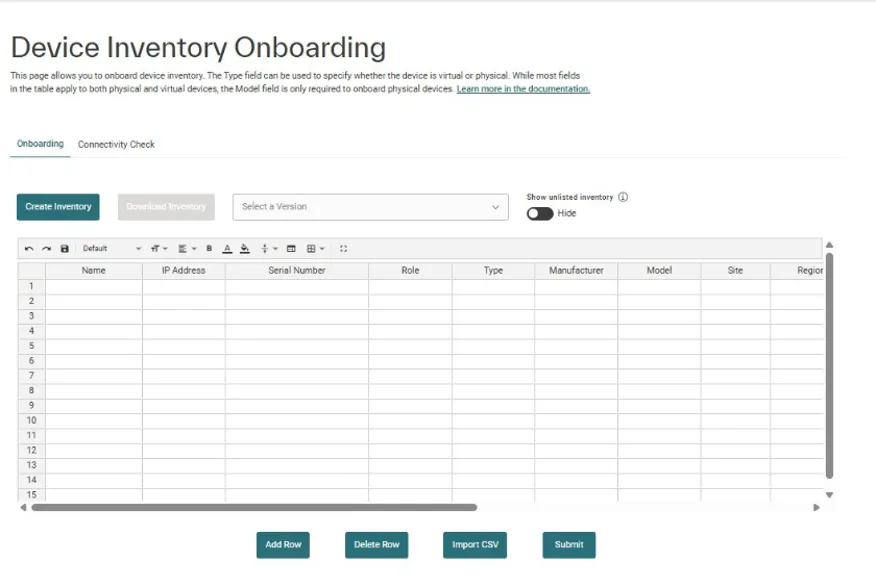Toggle bold formatting in the toolbar
The height and width of the screenshot is (587, 876).
(x=209, y=249)
